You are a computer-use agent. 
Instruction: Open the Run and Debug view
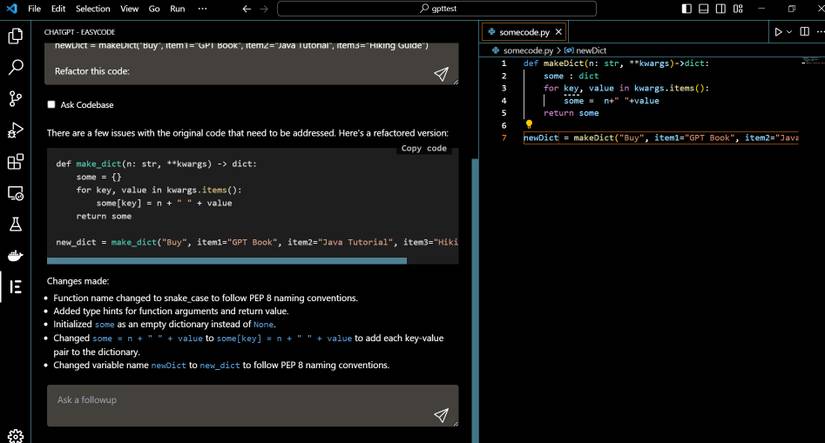click(x=15, y=130)
